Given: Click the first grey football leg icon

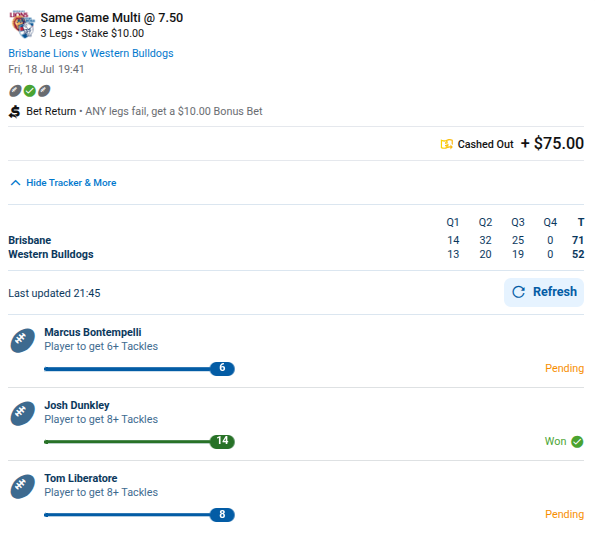Looking at the screenshot, I should (15, 91).
